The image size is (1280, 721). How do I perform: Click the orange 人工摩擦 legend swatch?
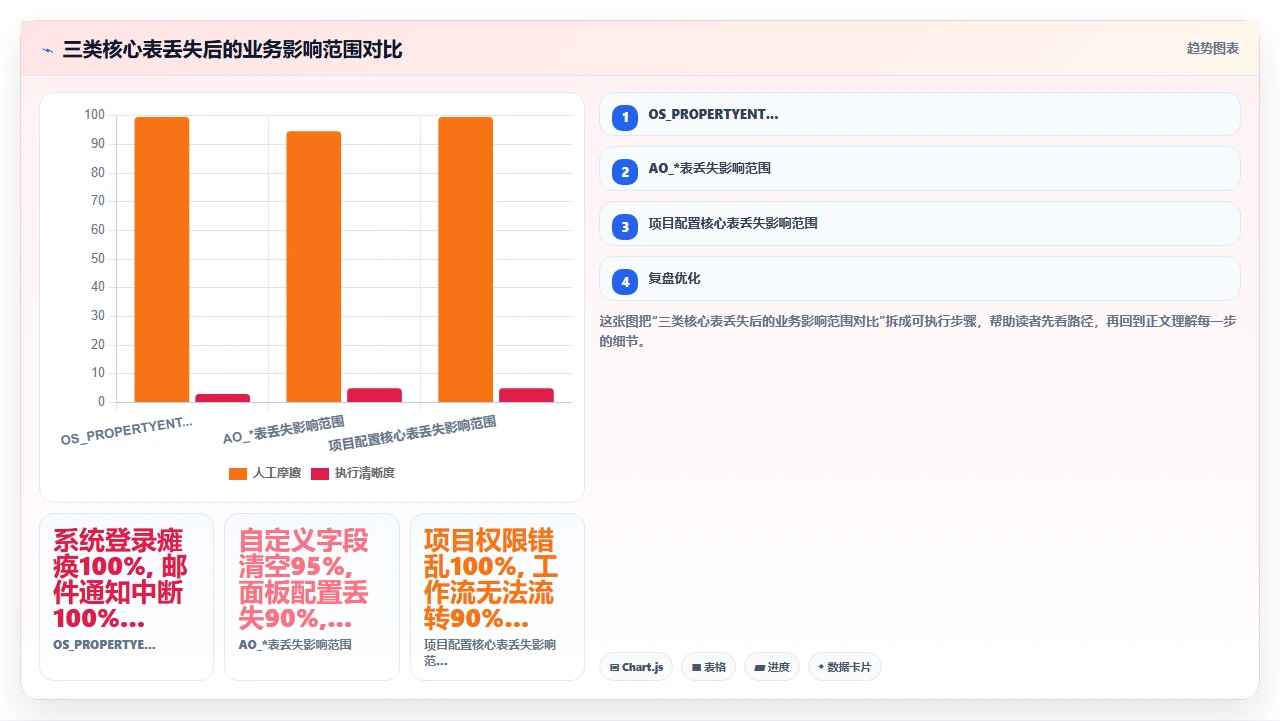pyautogui.click(x=238, y=473)
